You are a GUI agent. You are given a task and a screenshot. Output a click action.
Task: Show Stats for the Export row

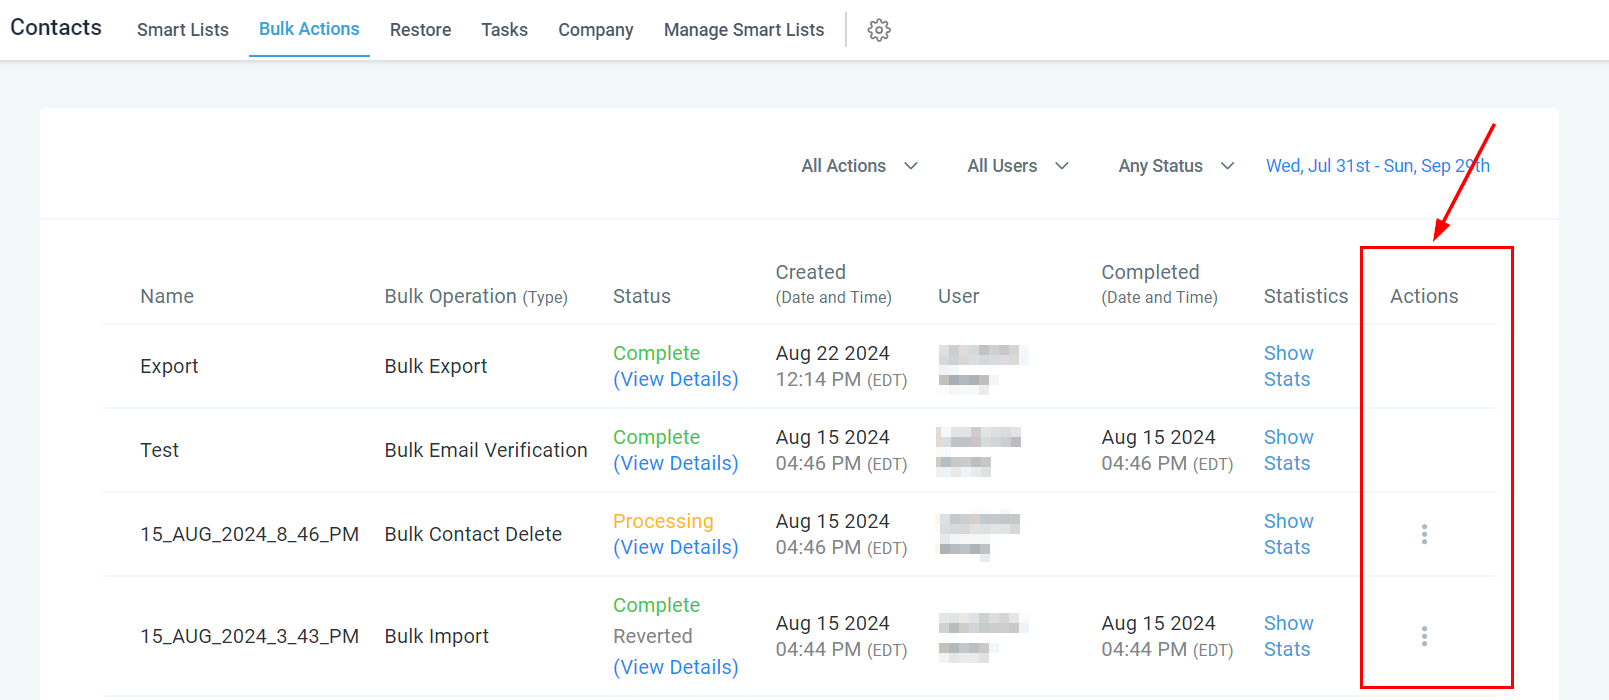(x=1288, y=366)
